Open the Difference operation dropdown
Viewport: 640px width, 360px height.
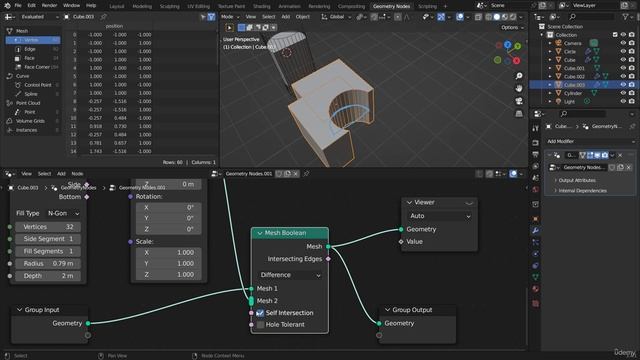click(290, 275)
